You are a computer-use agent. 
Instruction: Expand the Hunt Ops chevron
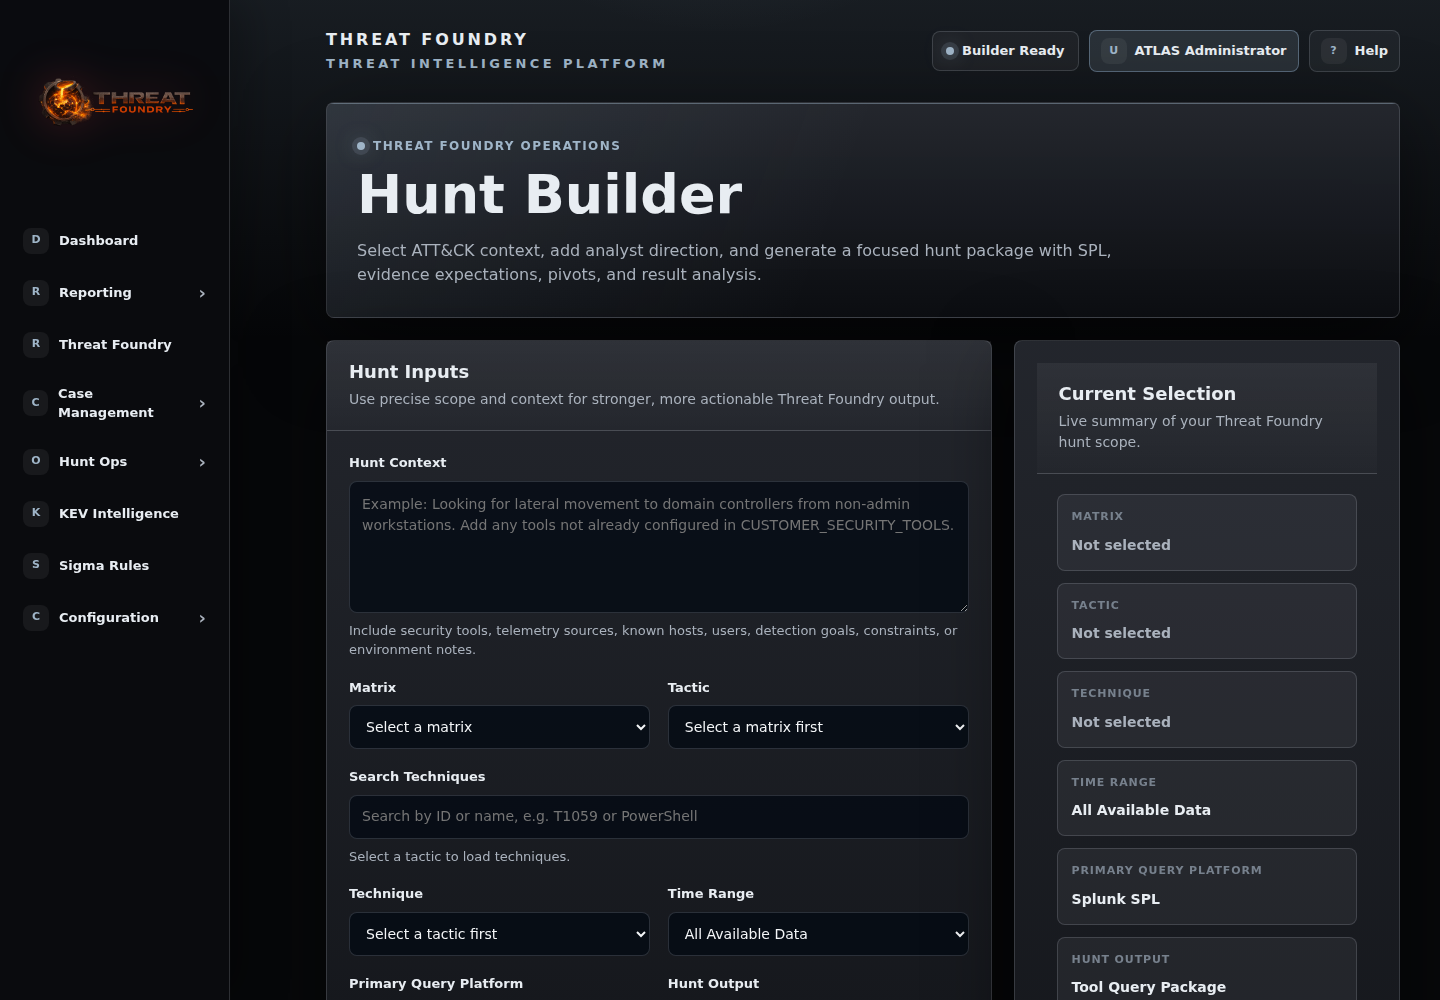coord(202,462)
